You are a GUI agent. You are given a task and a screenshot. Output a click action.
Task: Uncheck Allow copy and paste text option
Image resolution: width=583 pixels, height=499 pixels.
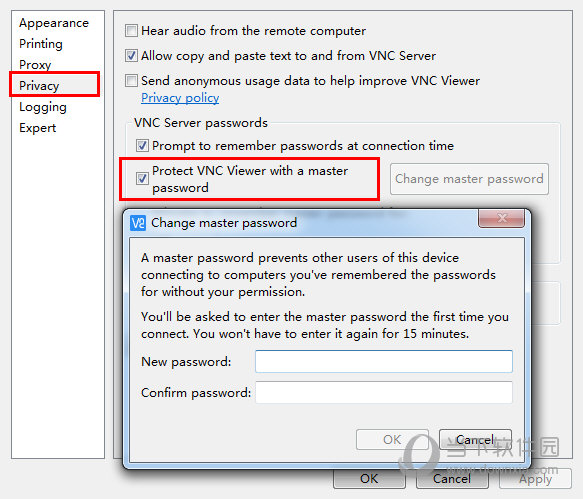[131, 56]
